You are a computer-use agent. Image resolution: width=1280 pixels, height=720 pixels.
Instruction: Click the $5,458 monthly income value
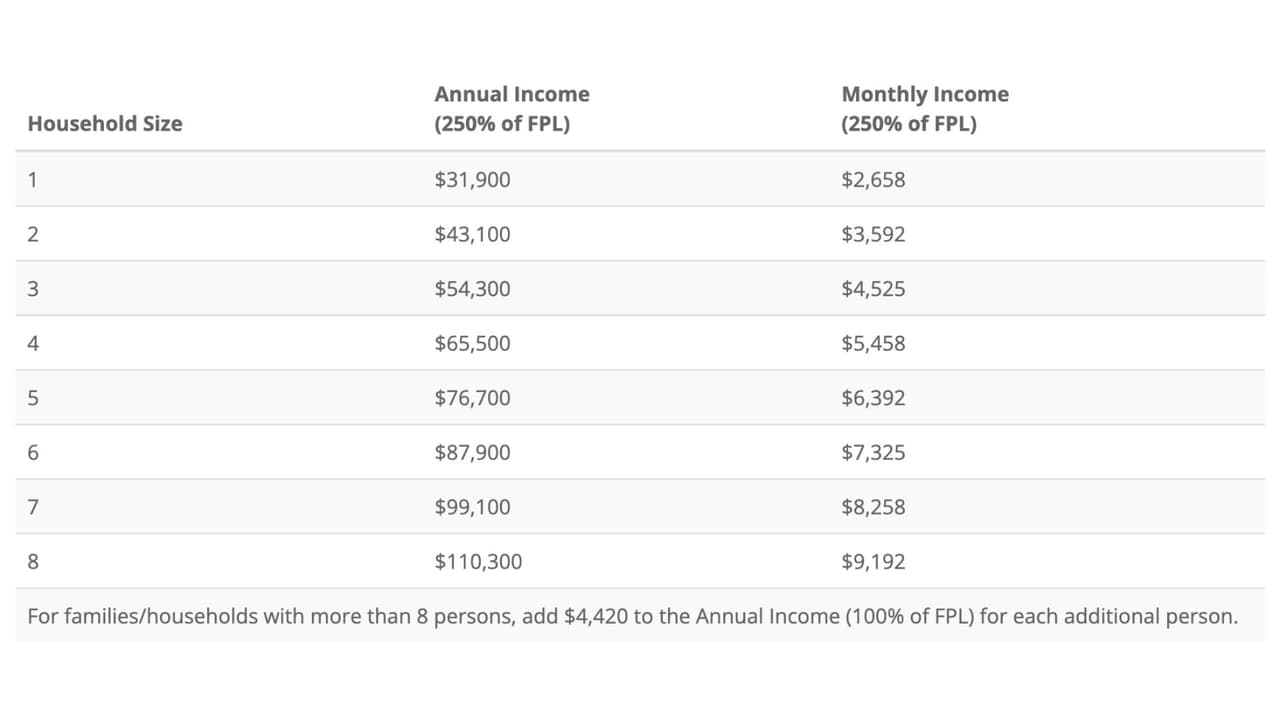873,344
